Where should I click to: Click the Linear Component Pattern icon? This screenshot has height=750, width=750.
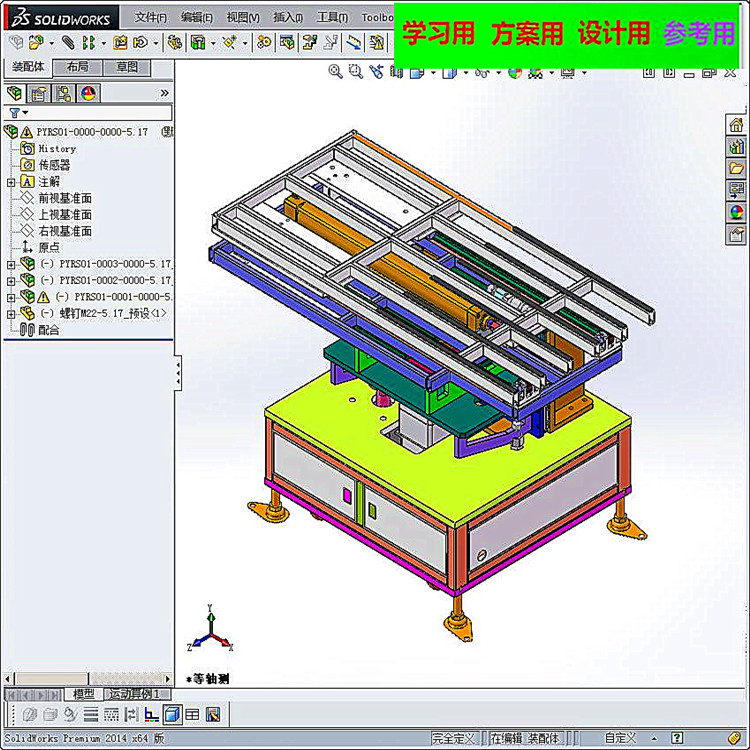pos(88,43)
